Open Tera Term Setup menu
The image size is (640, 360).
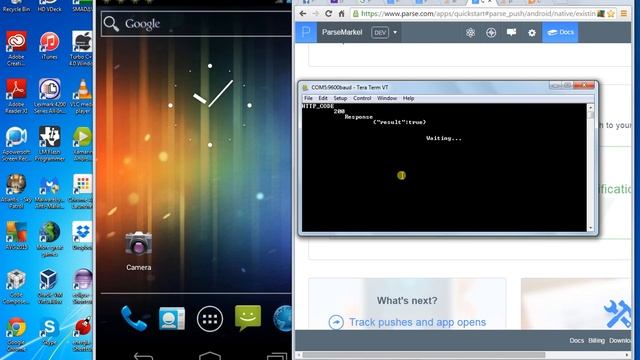pyautogui.click(x=340, y=98)
